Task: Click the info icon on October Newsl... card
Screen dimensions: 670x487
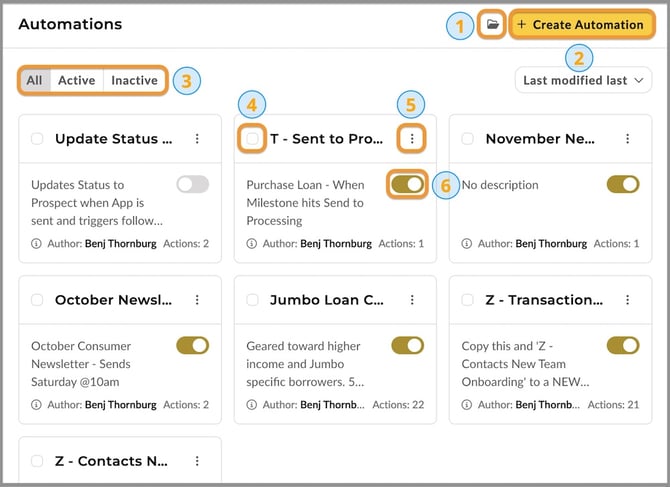Action: pyautogui.click(x=36, y=405)
